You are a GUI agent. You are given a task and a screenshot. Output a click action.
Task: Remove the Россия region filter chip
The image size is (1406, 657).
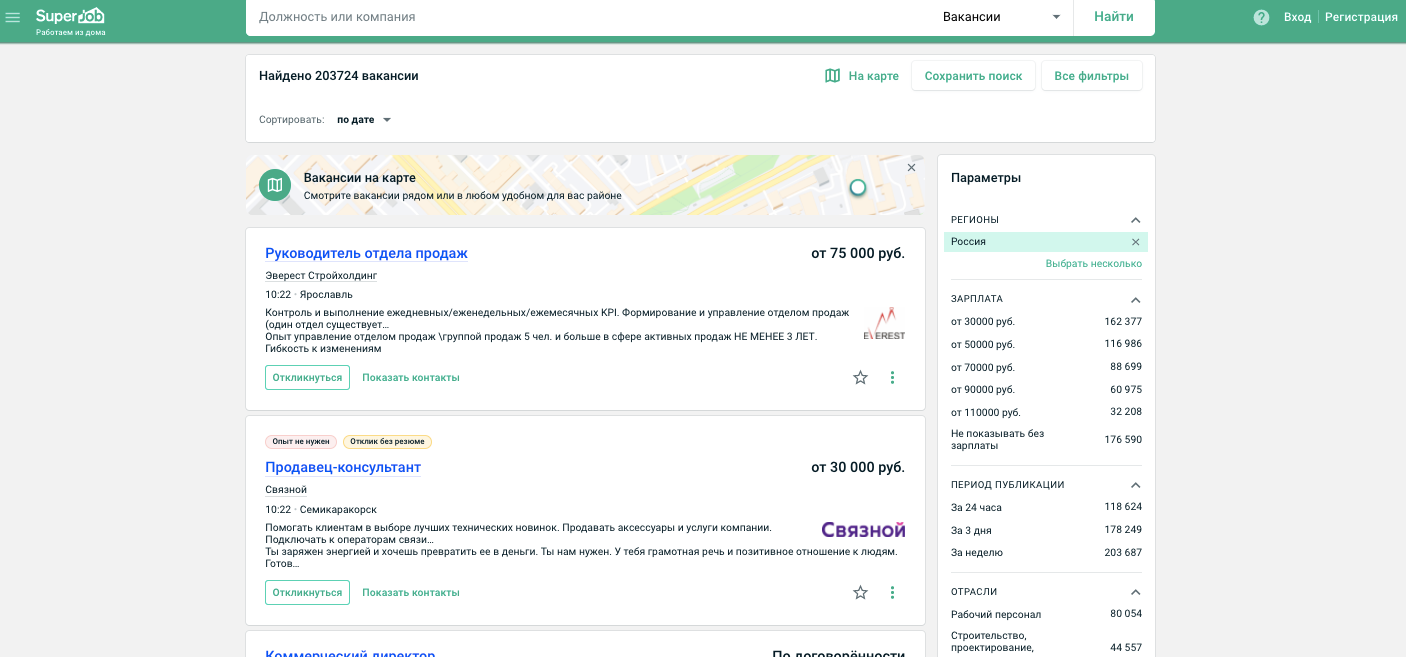coord(1135,241)
